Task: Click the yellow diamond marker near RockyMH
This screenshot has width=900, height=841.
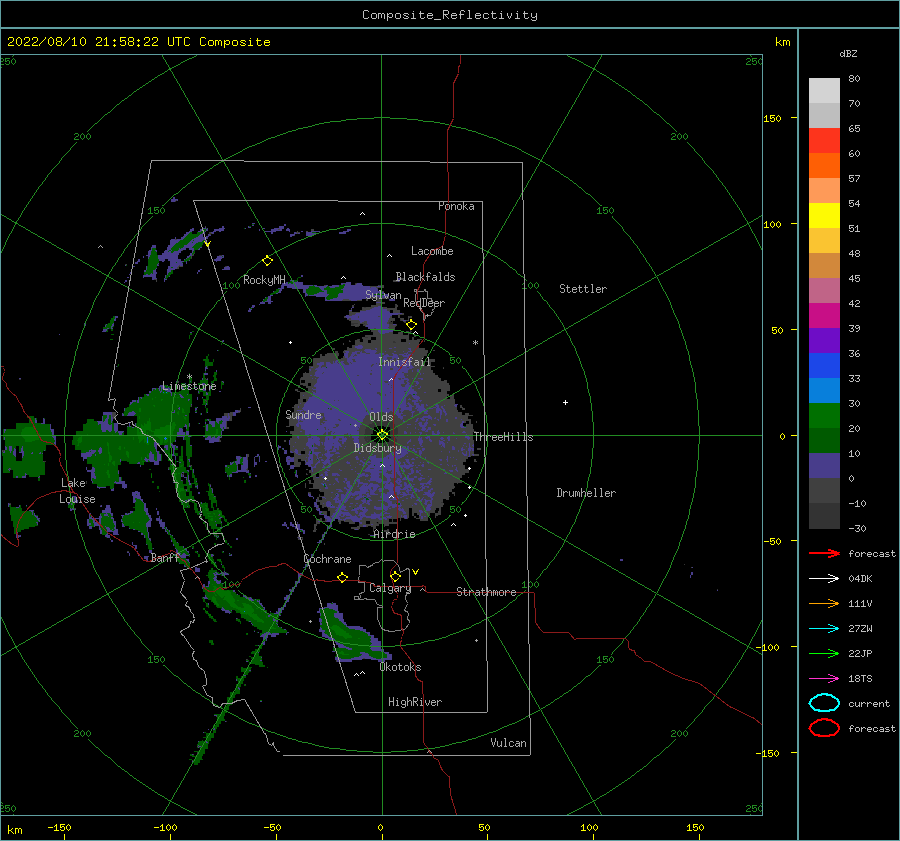Action: (267, 261)
